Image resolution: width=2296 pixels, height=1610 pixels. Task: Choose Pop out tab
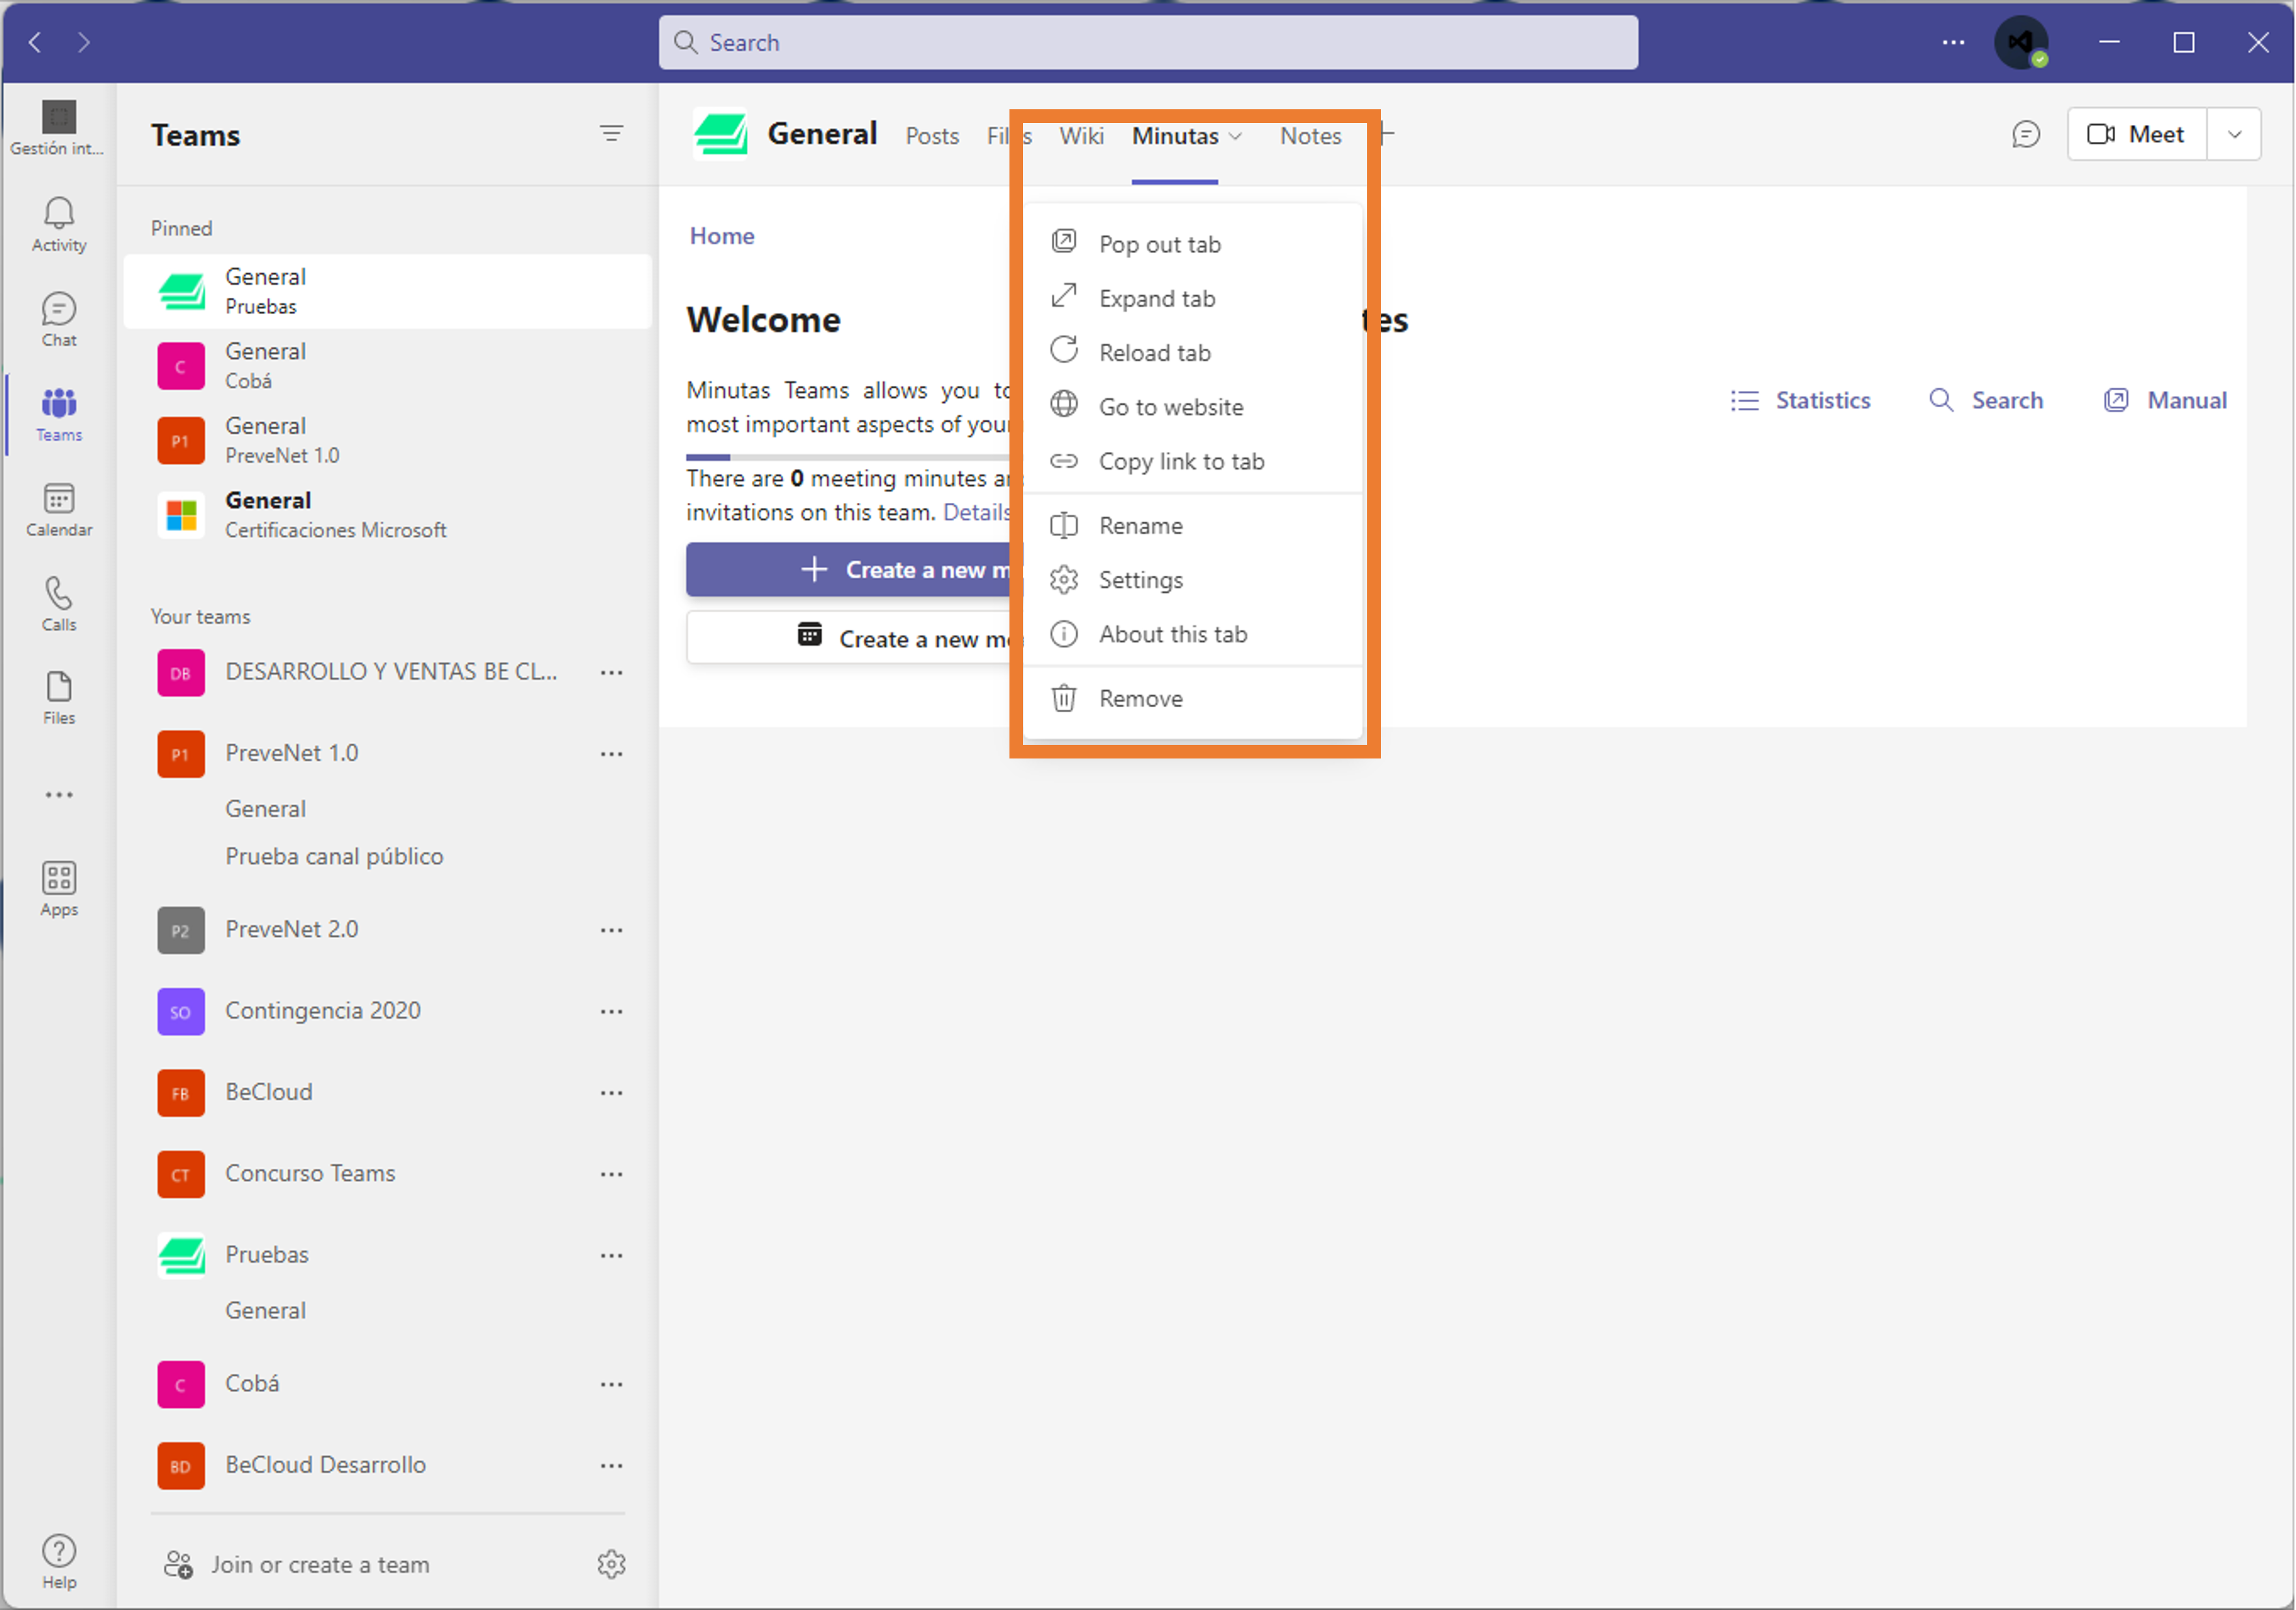(x=1193, y=244)
